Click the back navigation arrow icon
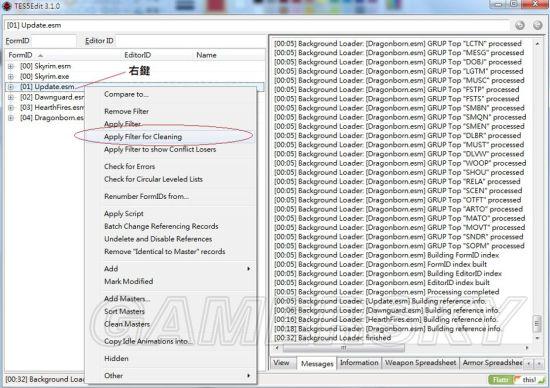The height and width of the screenshot is (388, 550). click(520, 25)
